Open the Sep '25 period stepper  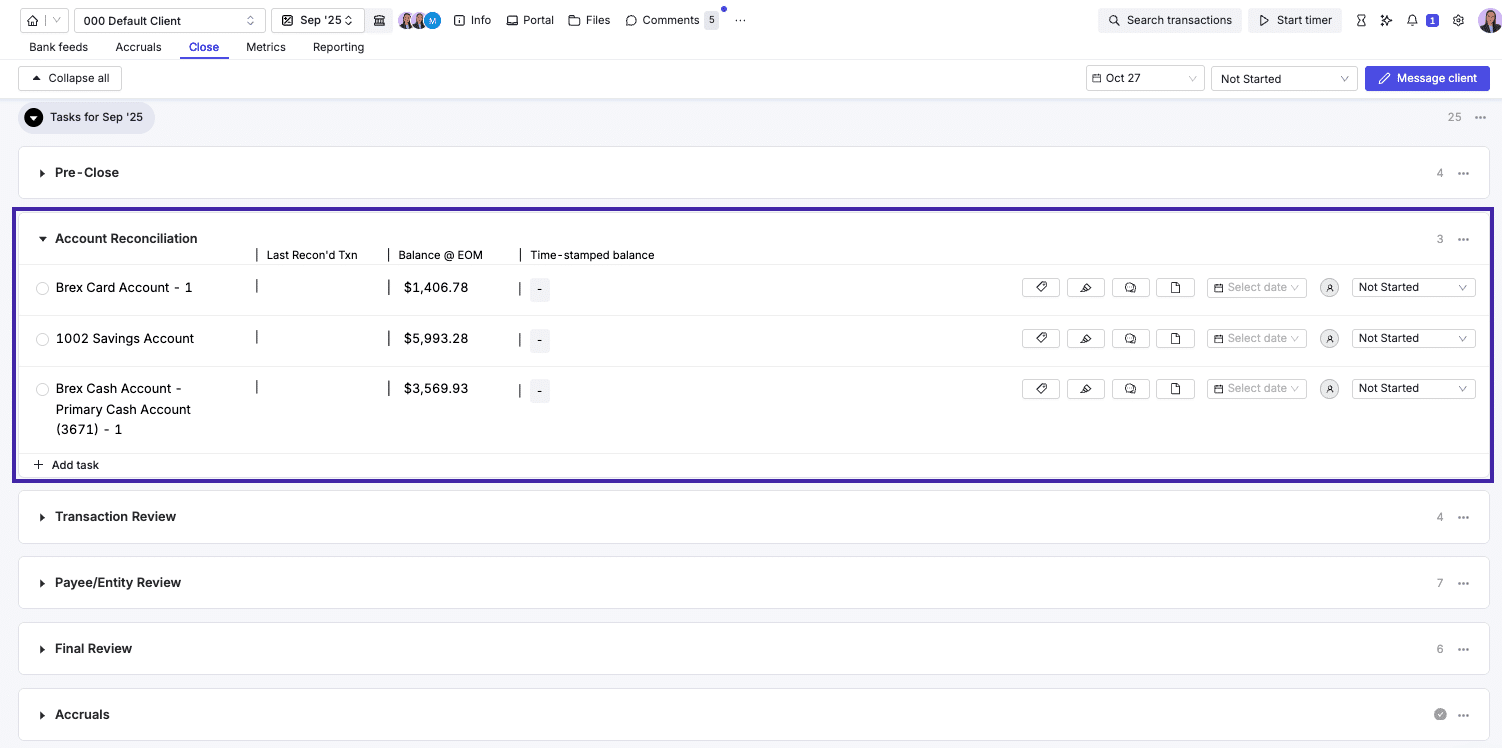click(317, 19)
